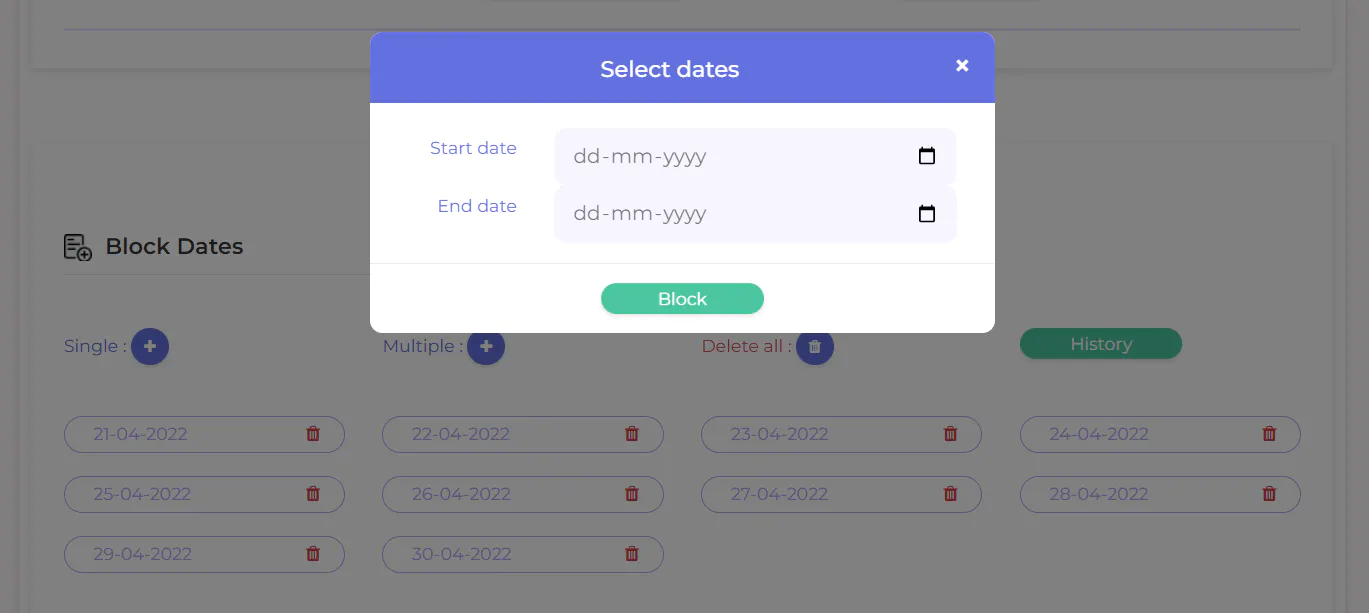The height and width of the screenshot is (613, 1369).
Task: Remove blocked date 22-04-2022
Action: pos(632,434)
